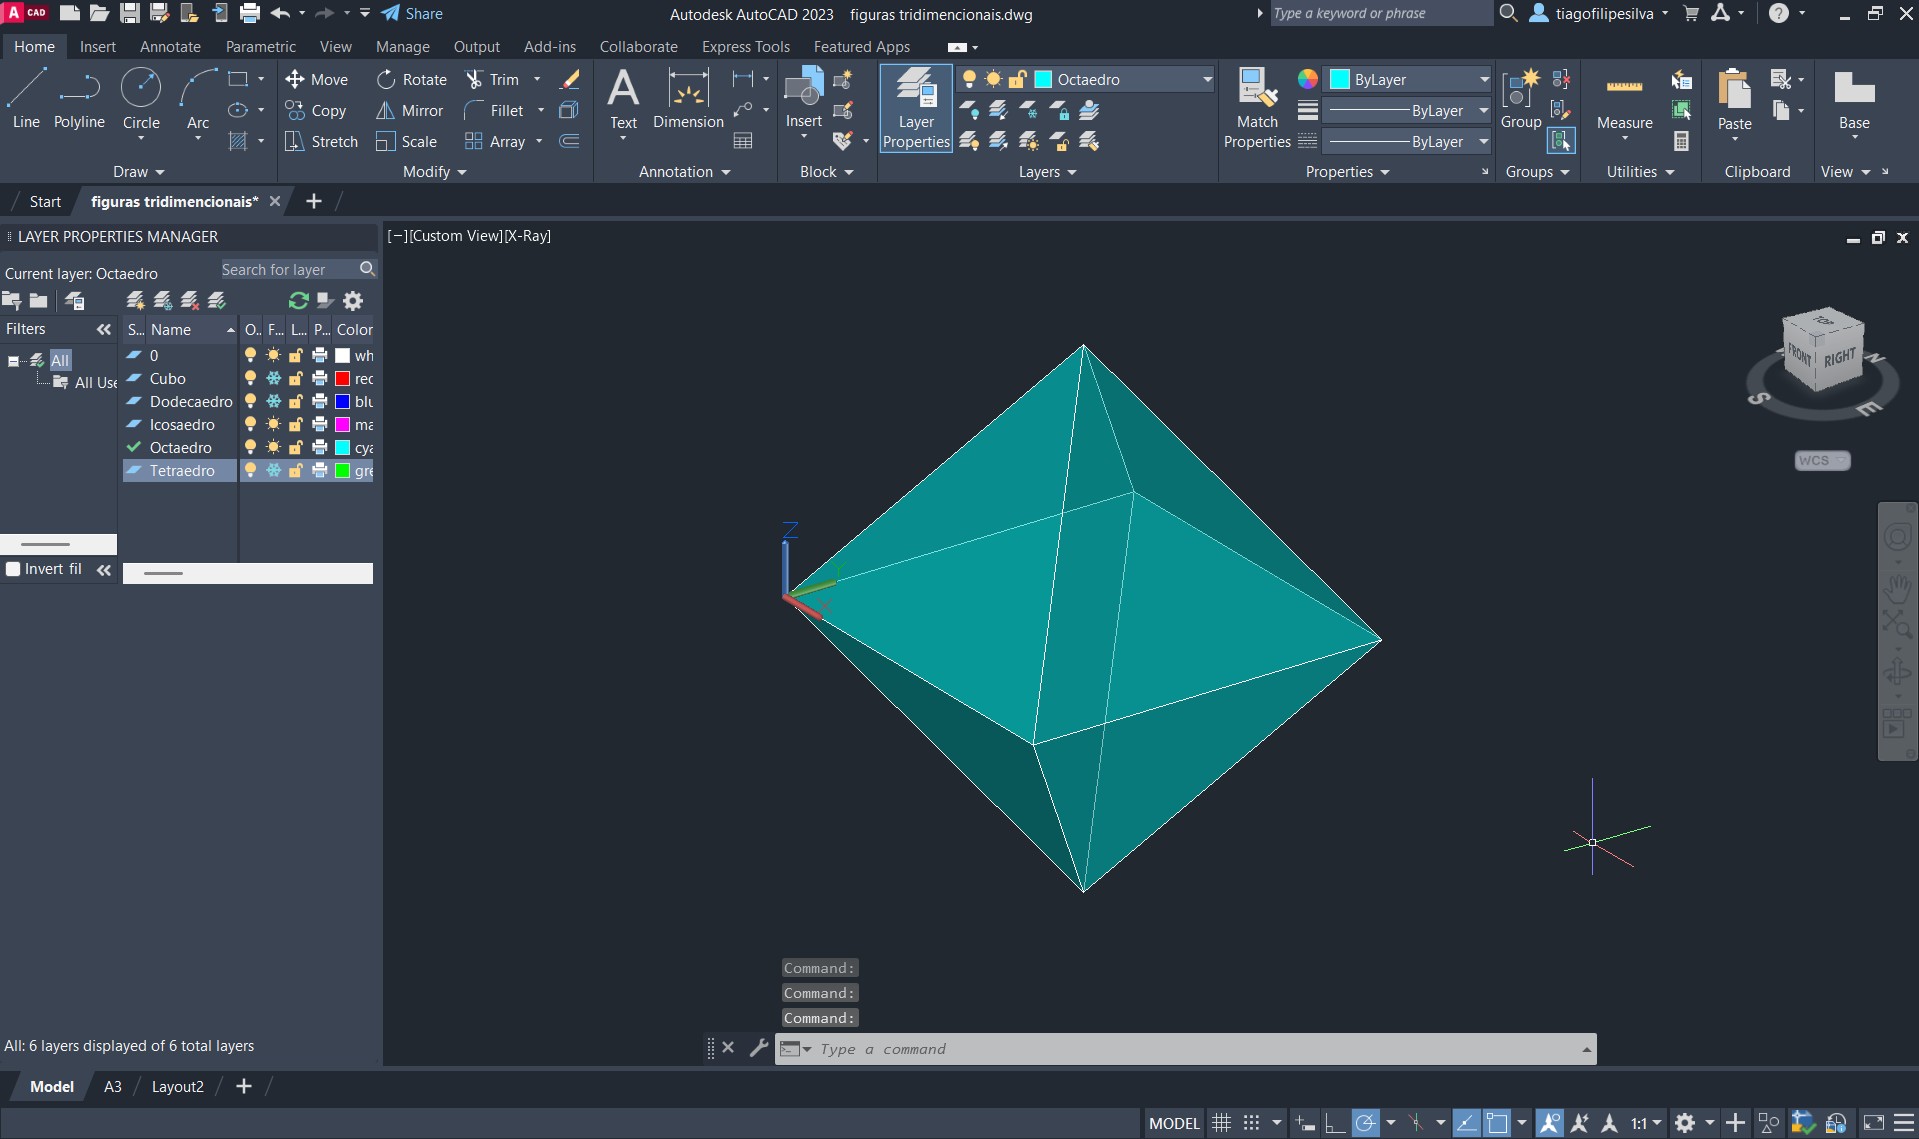The width and height of the screenshot is (1919, 1139).
Task: Switch to the Annotate ribbon tab
Action: [170, 47]
